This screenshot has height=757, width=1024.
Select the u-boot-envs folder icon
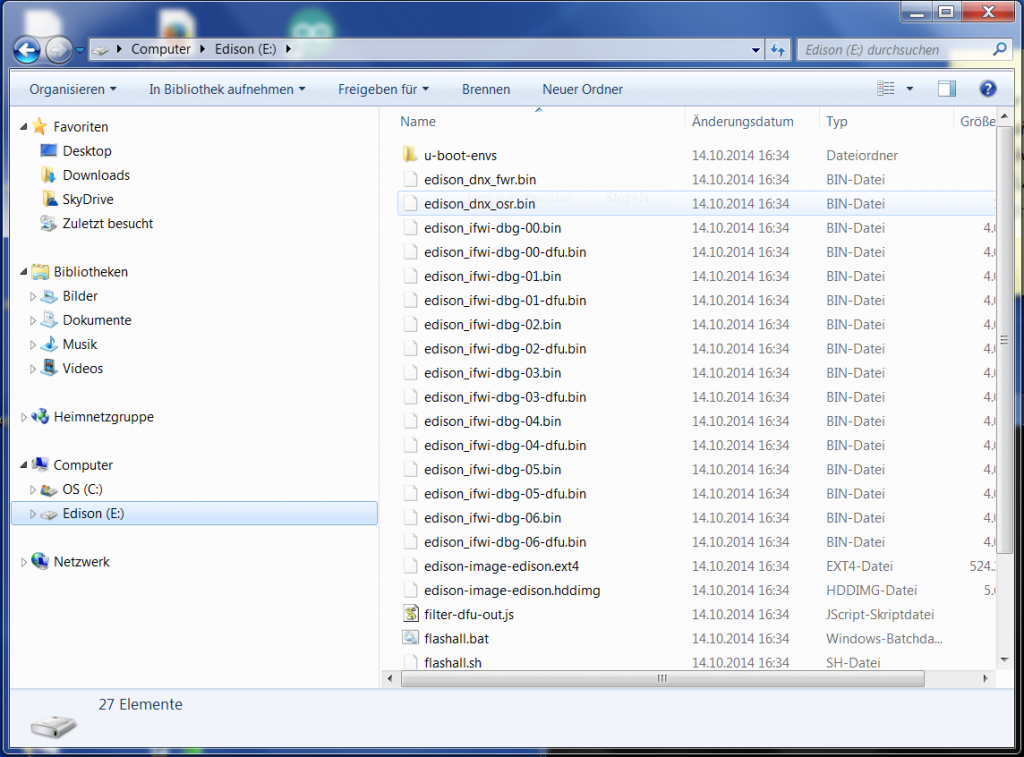click(x=409, y=155)
